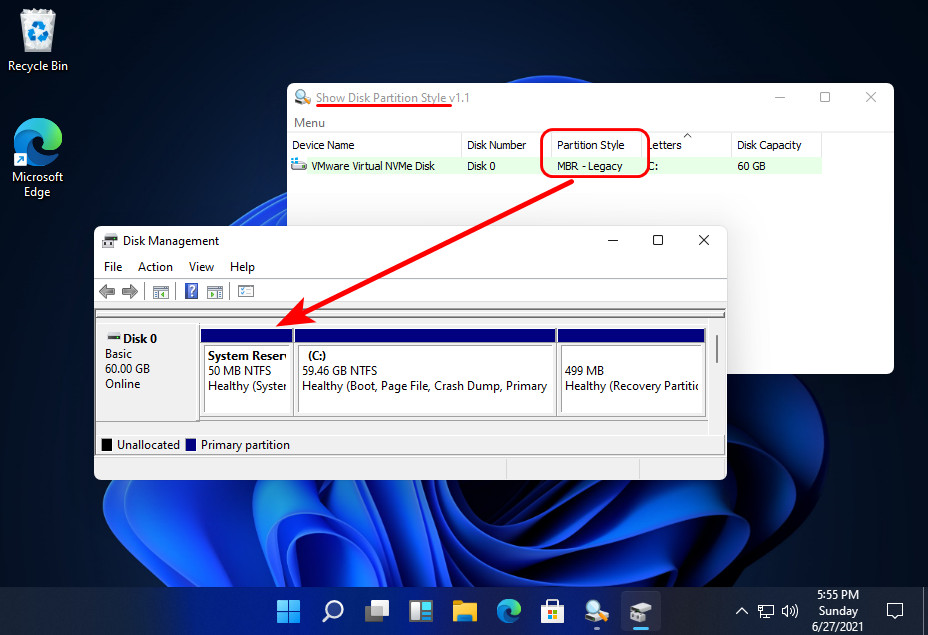Screen dimensions: 928x635
Task: Open Disk Management from its taskbar icon
Action: [641, 611]
